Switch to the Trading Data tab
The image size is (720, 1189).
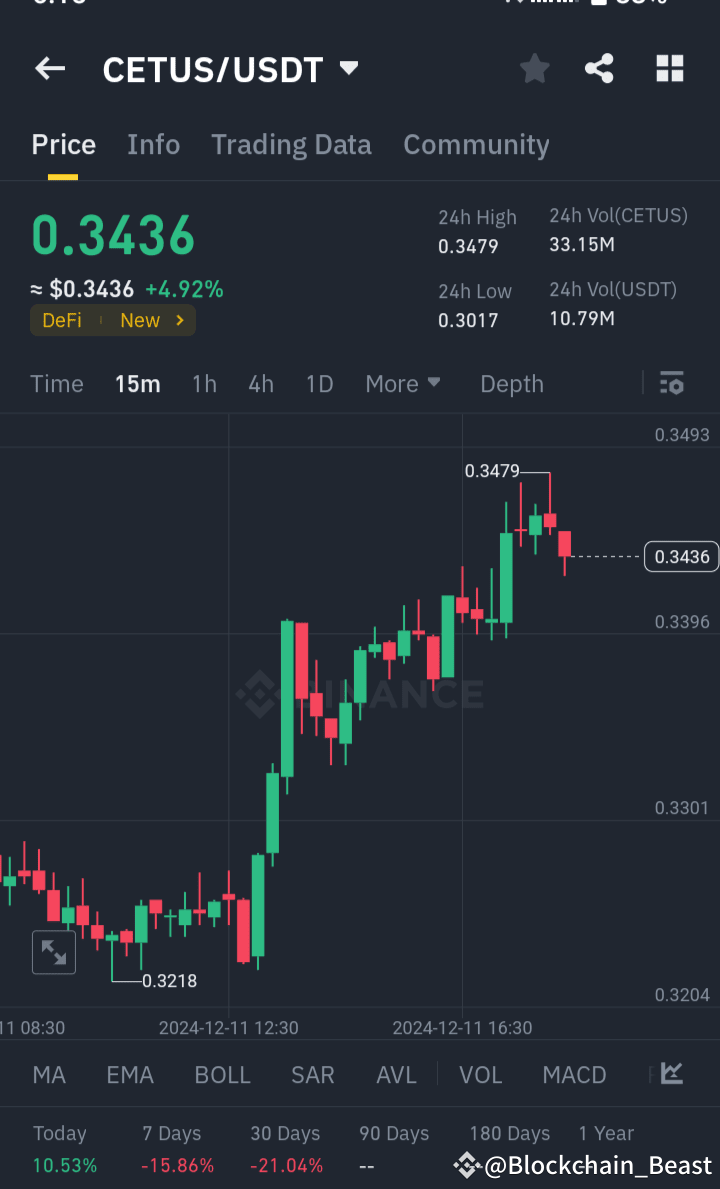pos(291,145)
